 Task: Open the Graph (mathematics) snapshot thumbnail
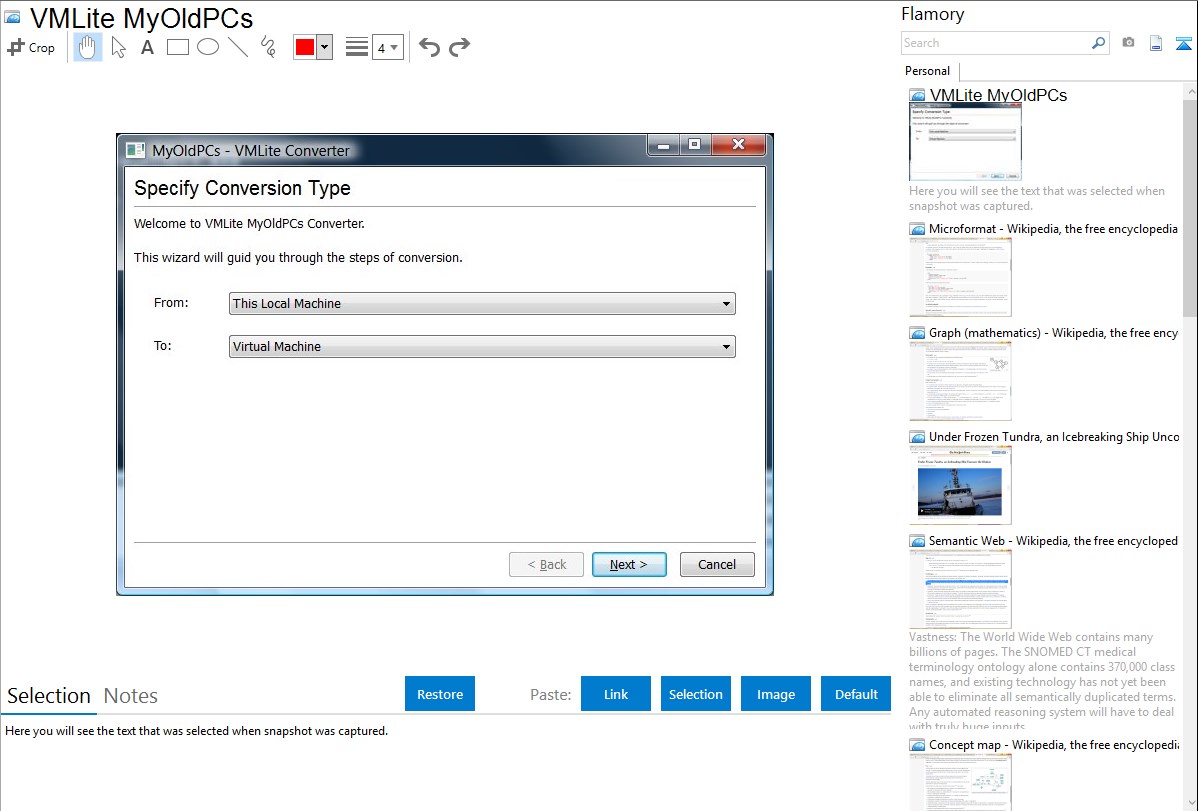960,381
